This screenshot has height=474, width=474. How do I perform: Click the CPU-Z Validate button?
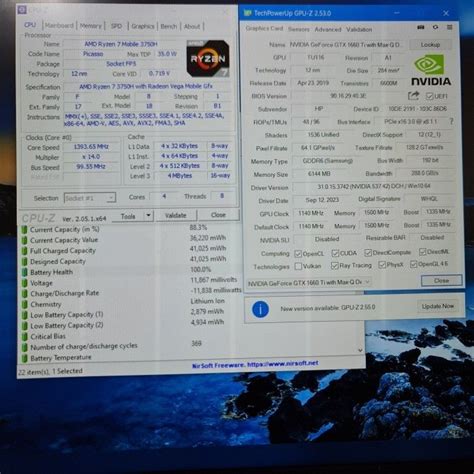coord(176,215)
